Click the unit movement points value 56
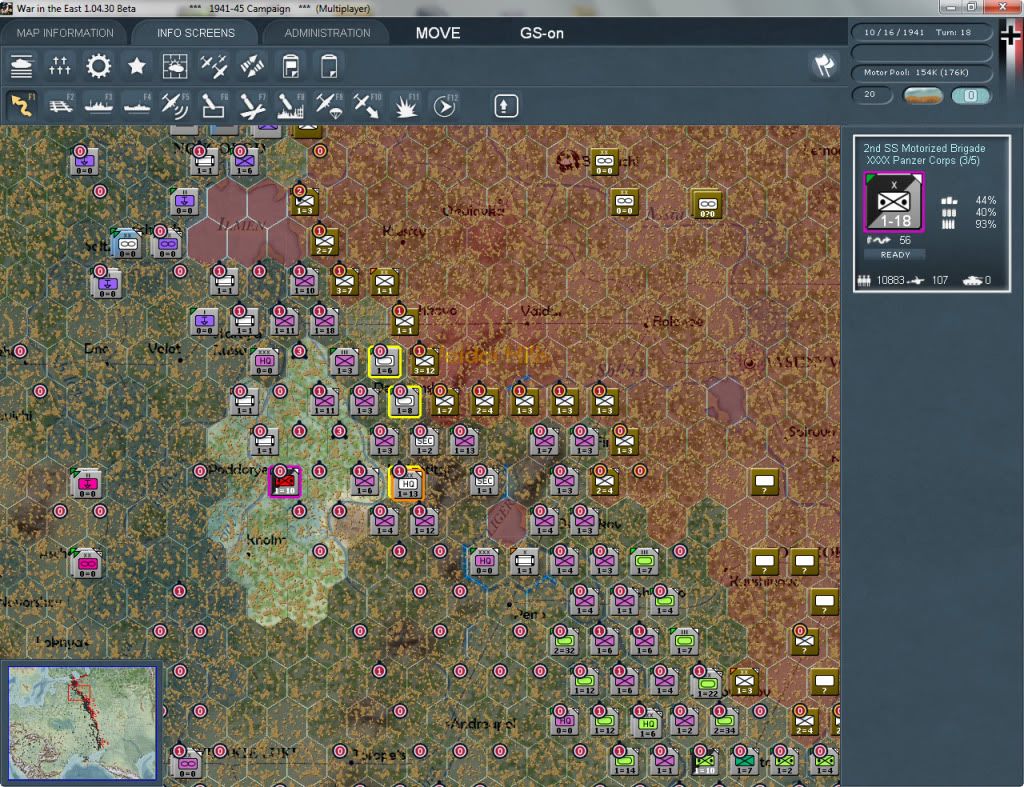The width and height of the screenshot is (1024, 787). [904, 240]
